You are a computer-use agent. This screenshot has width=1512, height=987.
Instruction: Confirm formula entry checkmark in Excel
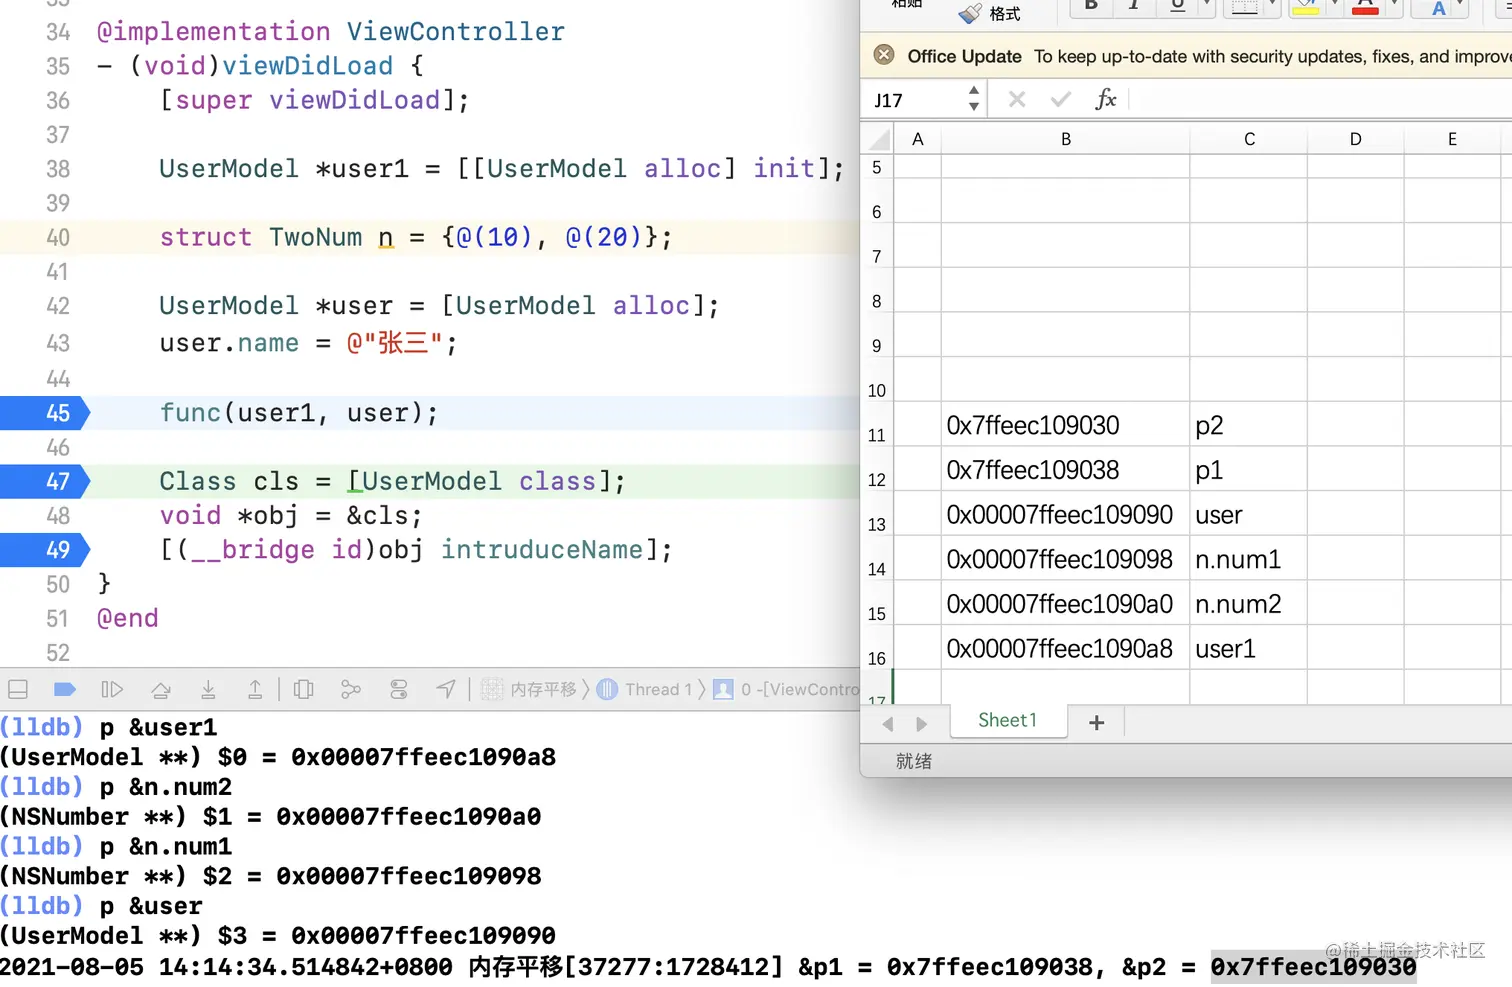[1061, 99]
